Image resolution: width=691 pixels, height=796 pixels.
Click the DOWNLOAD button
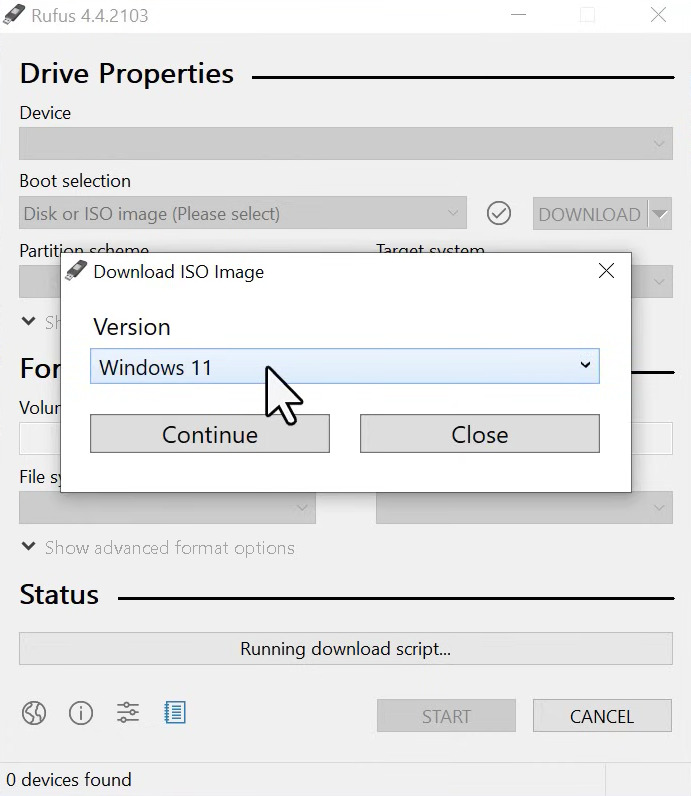[x=590, y=214]
